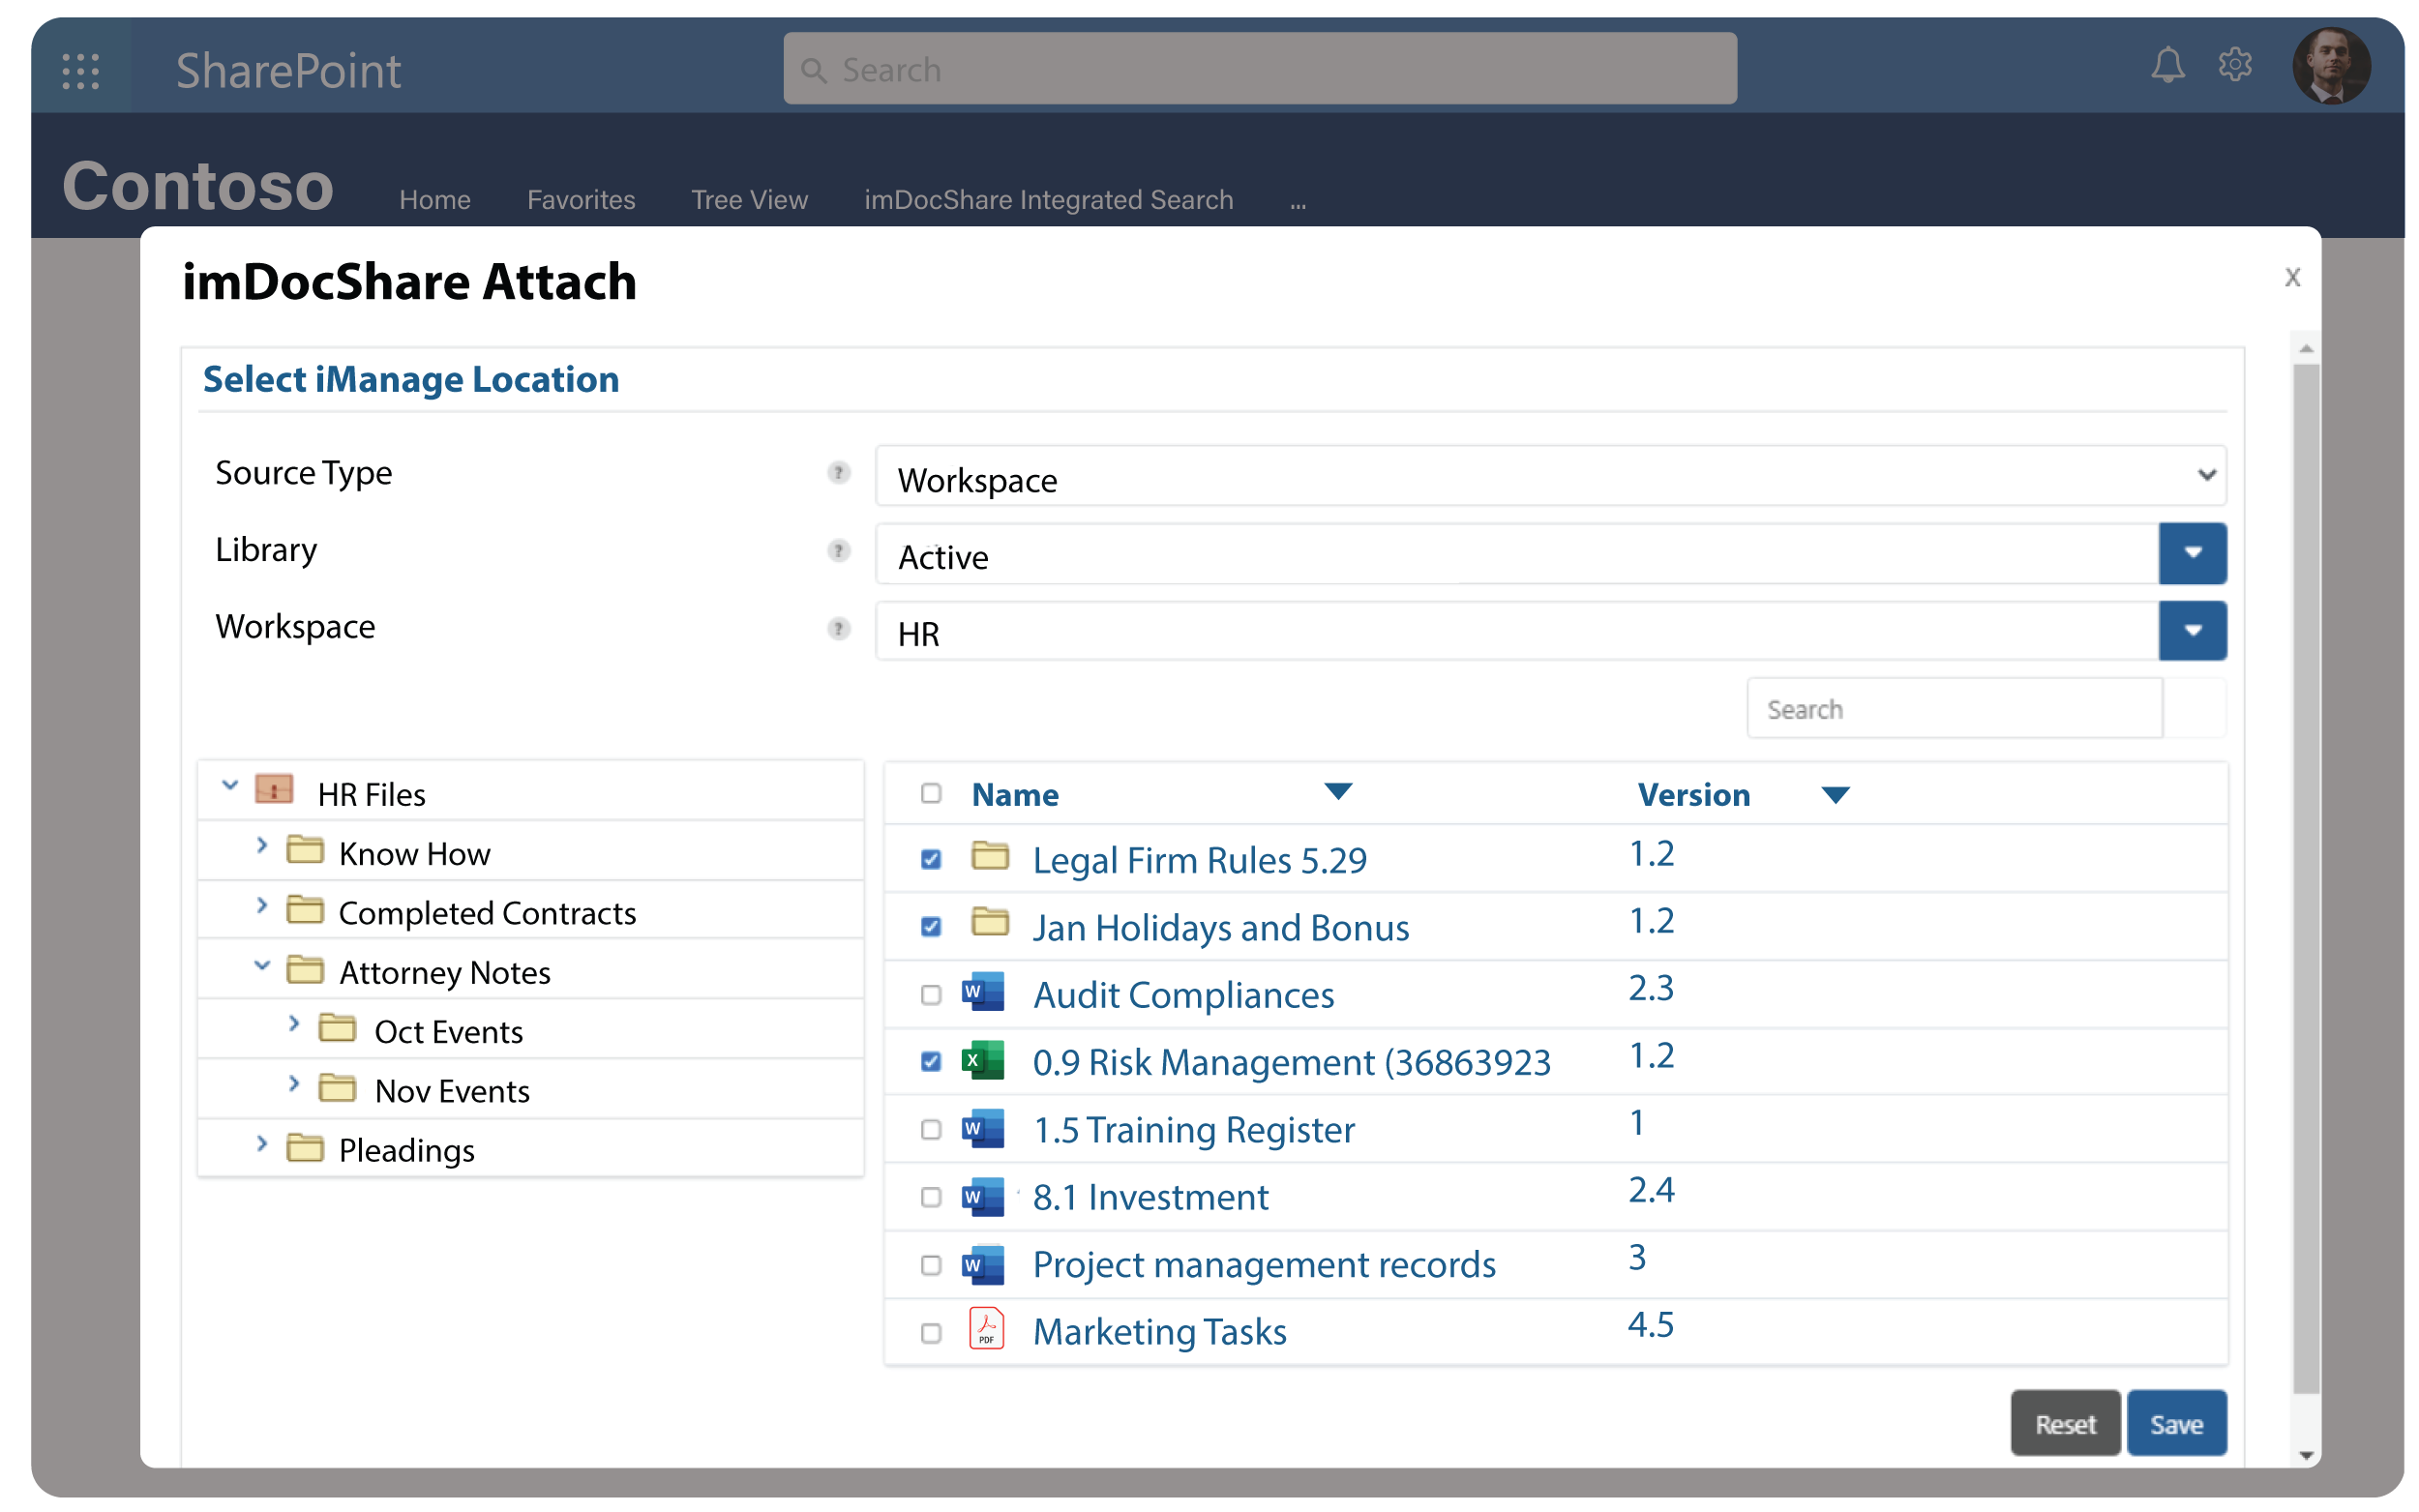Open the Library dropdown arrow
Screen dimensions: 2419x1512
tap(2192, 553)
